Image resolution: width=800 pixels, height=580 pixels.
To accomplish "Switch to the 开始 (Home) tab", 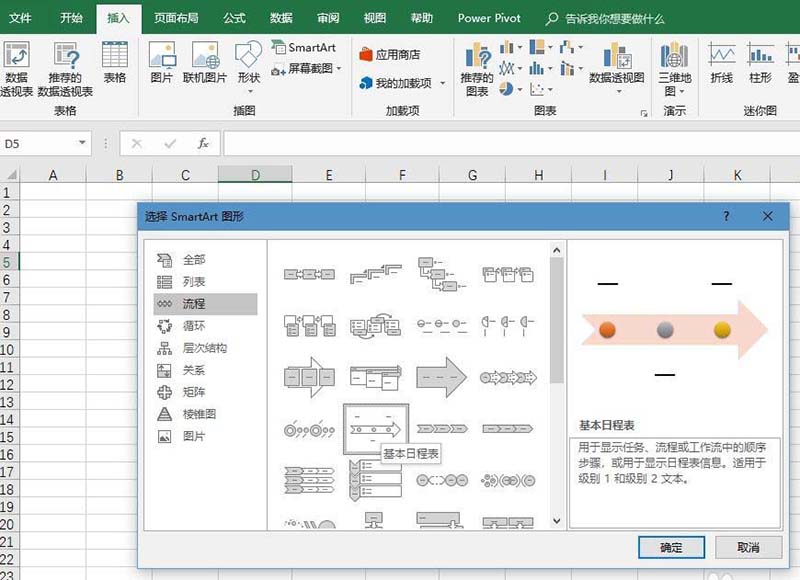I will [x=71, y=18].
